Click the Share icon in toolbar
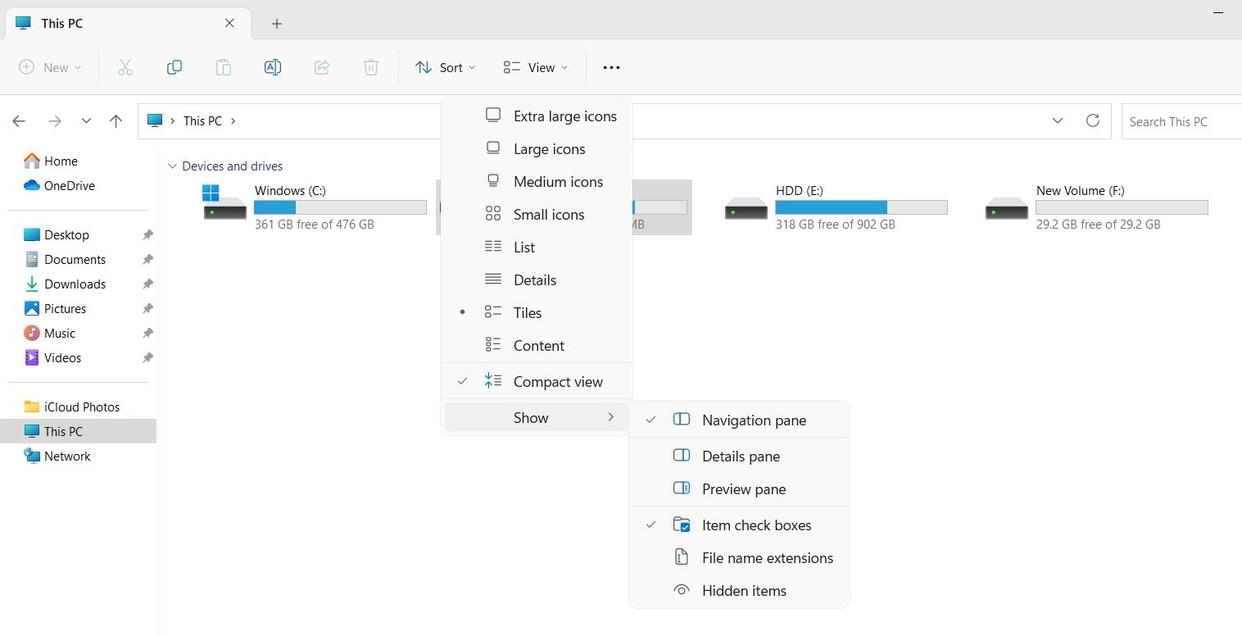 point(321,66)
